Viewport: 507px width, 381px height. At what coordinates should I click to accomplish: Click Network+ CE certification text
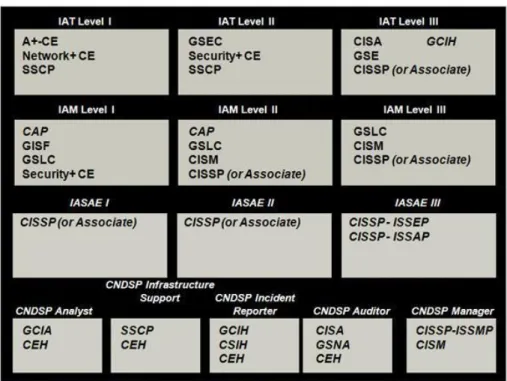pyautogui.click(x=59, y=56)
